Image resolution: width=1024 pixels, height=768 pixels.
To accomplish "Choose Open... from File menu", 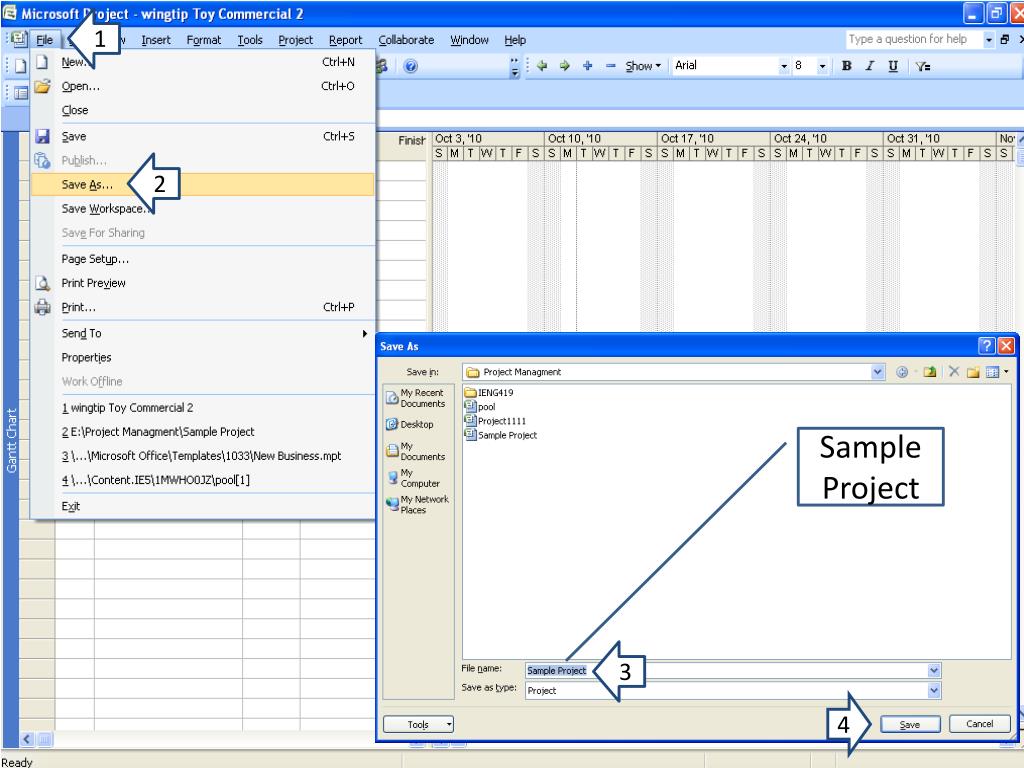I will [202, 86].
